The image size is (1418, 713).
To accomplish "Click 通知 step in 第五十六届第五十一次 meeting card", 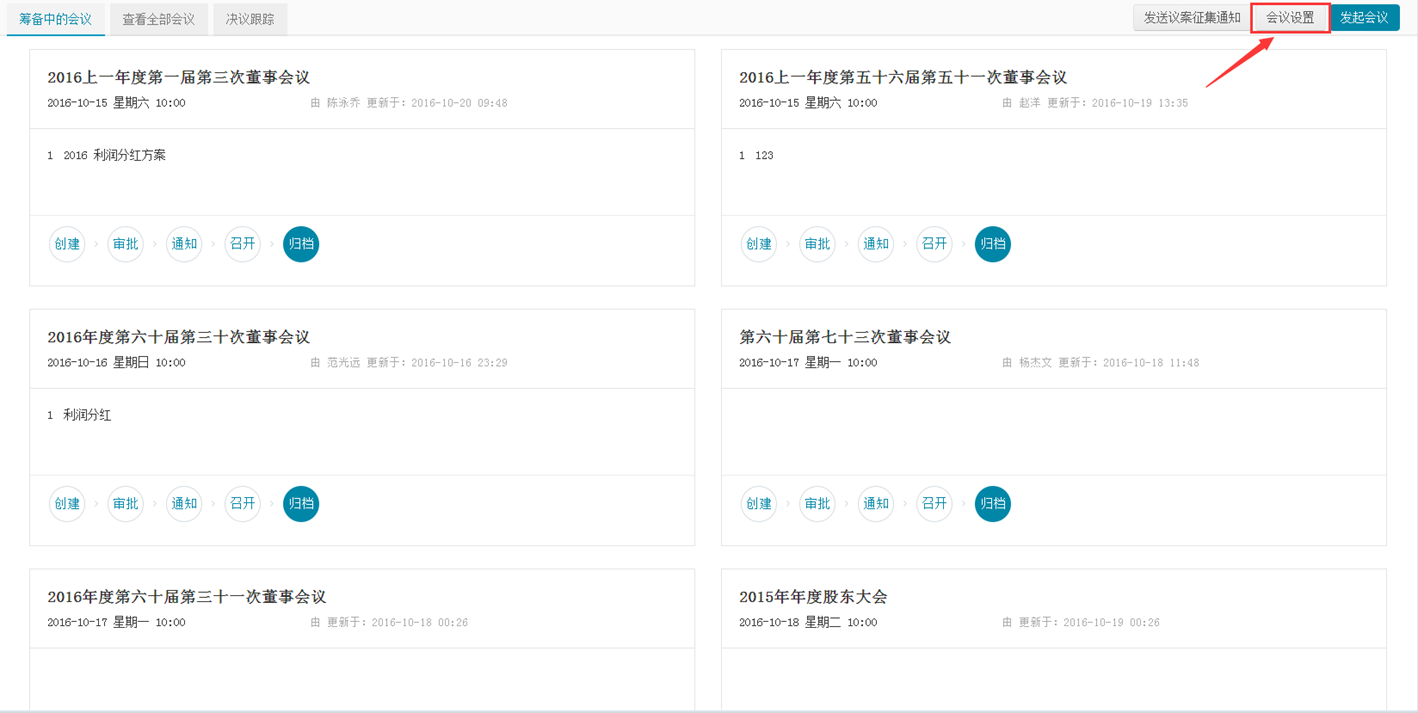I will [x=876, y=244].
